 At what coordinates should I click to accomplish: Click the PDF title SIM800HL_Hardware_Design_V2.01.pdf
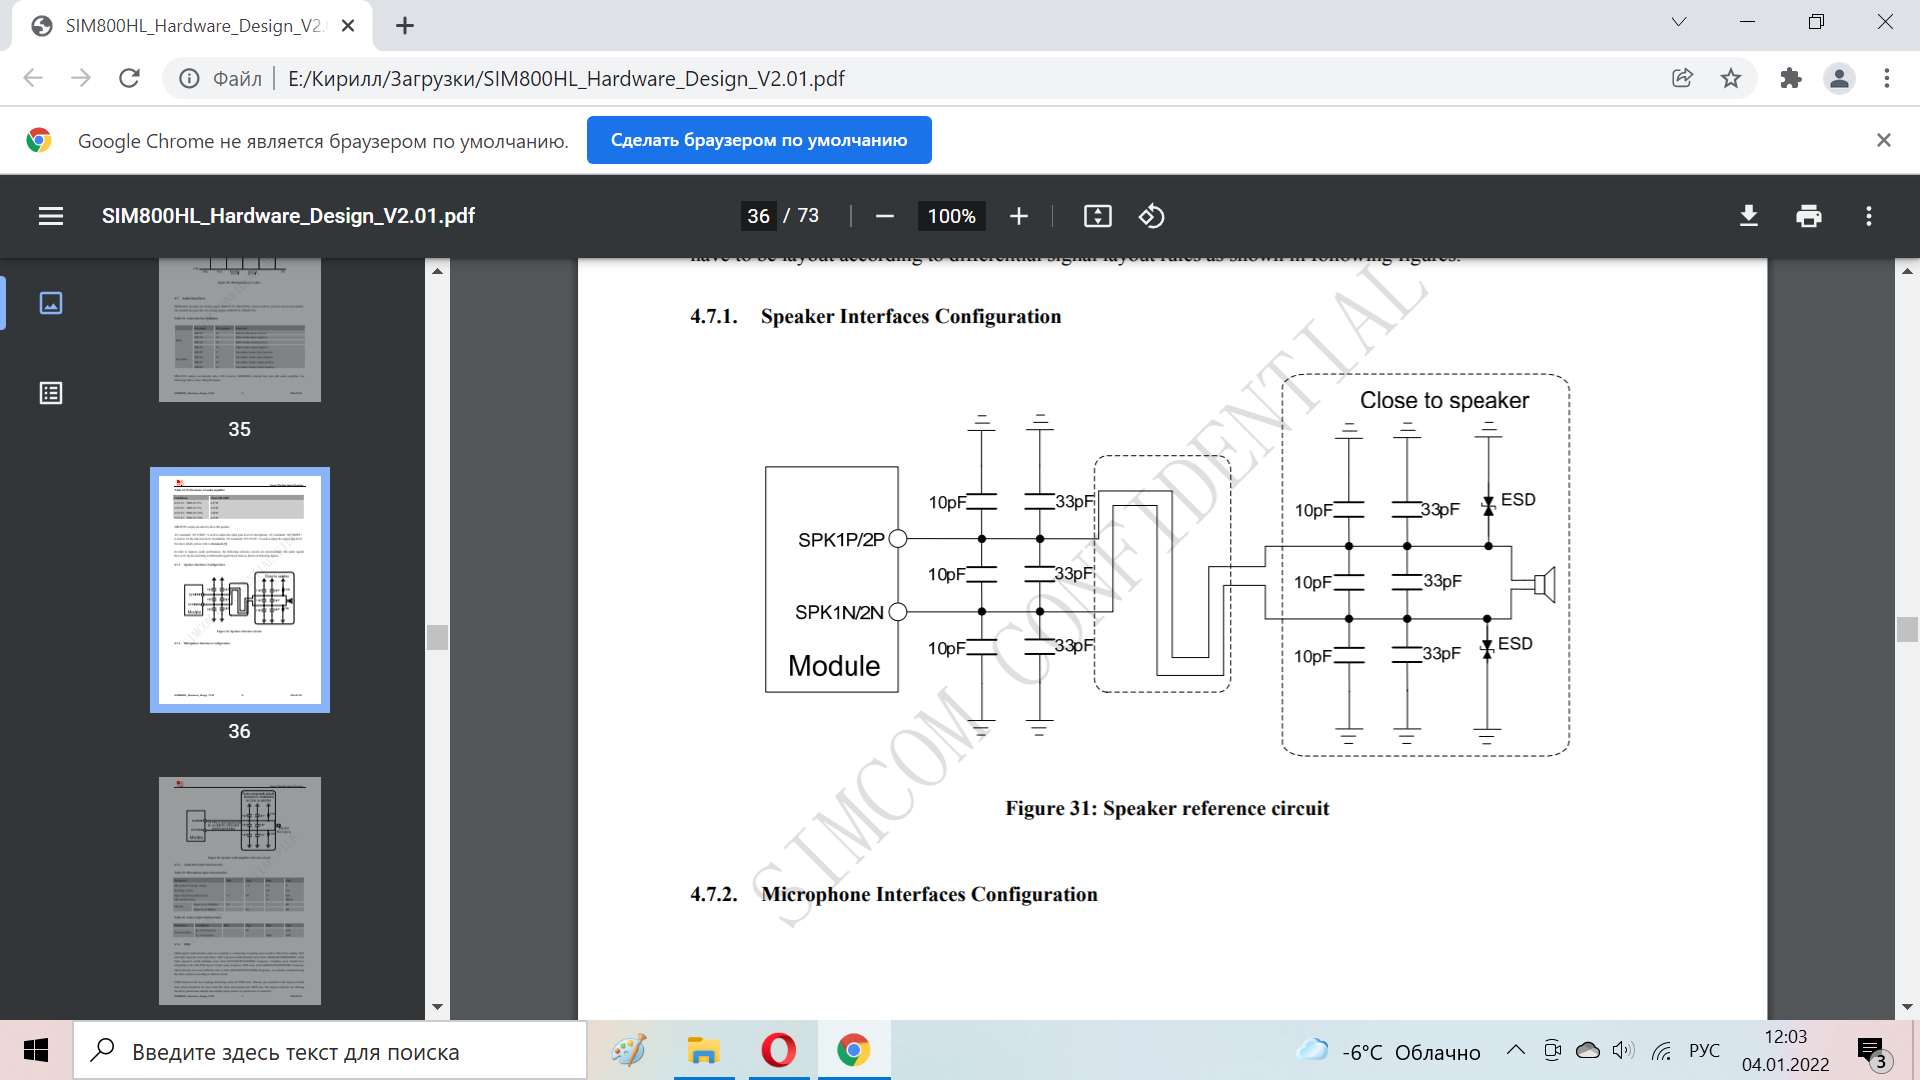pos(288,216)
